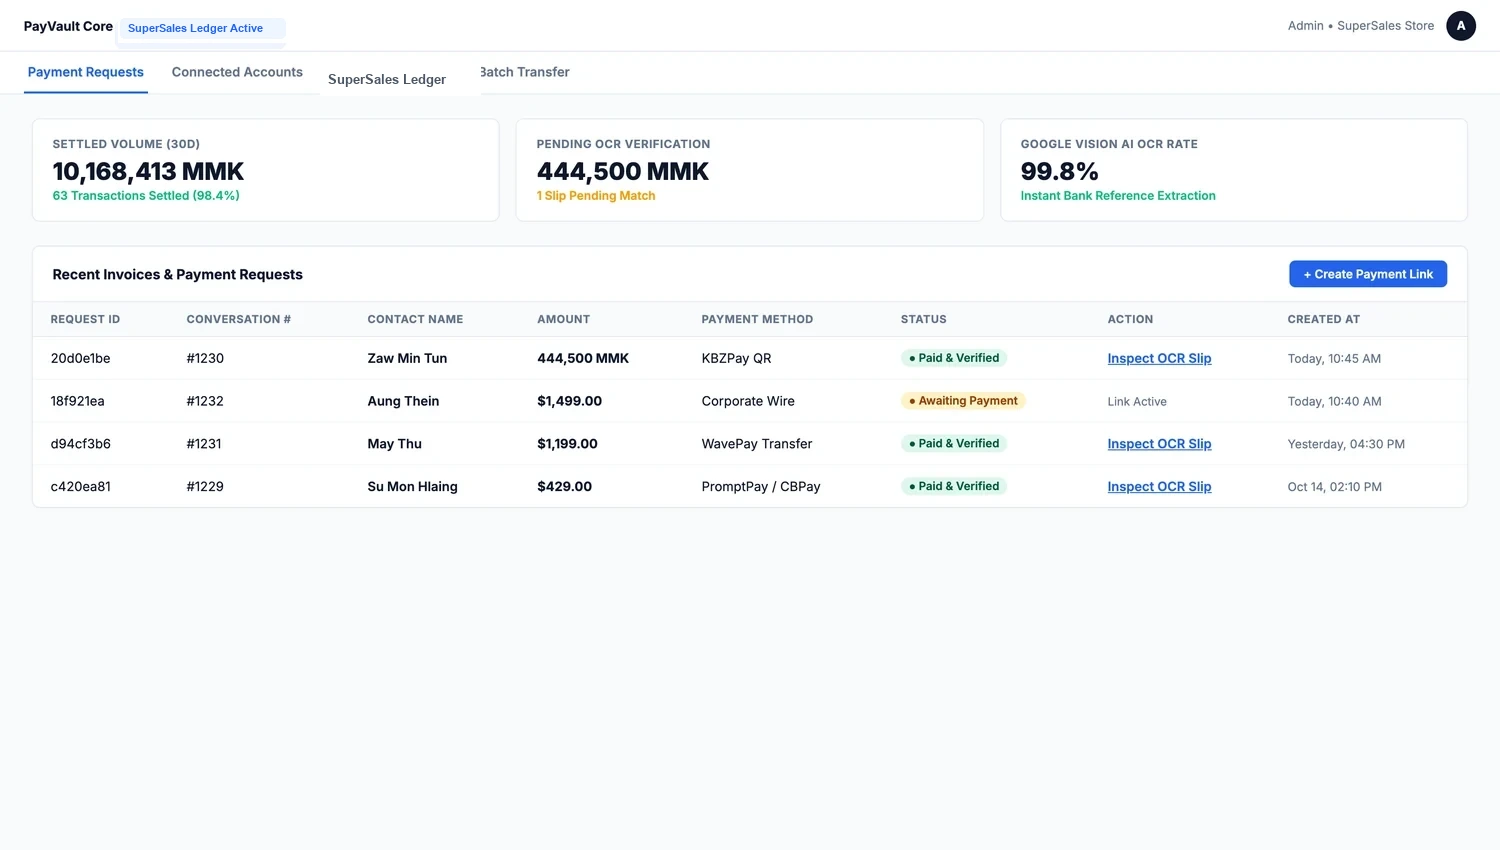Inspect OCR Slip for May Thu
Image resolution: width=1500 pixels, height=850 pixels.
(x=1159, y=444)
